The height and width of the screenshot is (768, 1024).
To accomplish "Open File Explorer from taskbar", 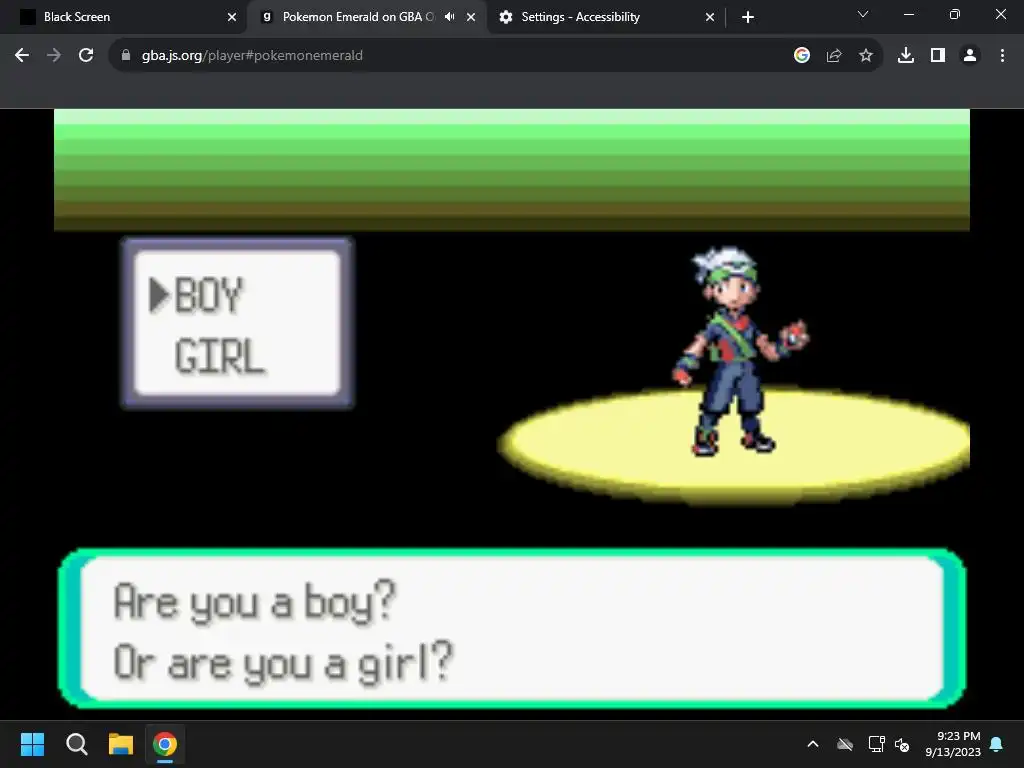I will 121,744.
